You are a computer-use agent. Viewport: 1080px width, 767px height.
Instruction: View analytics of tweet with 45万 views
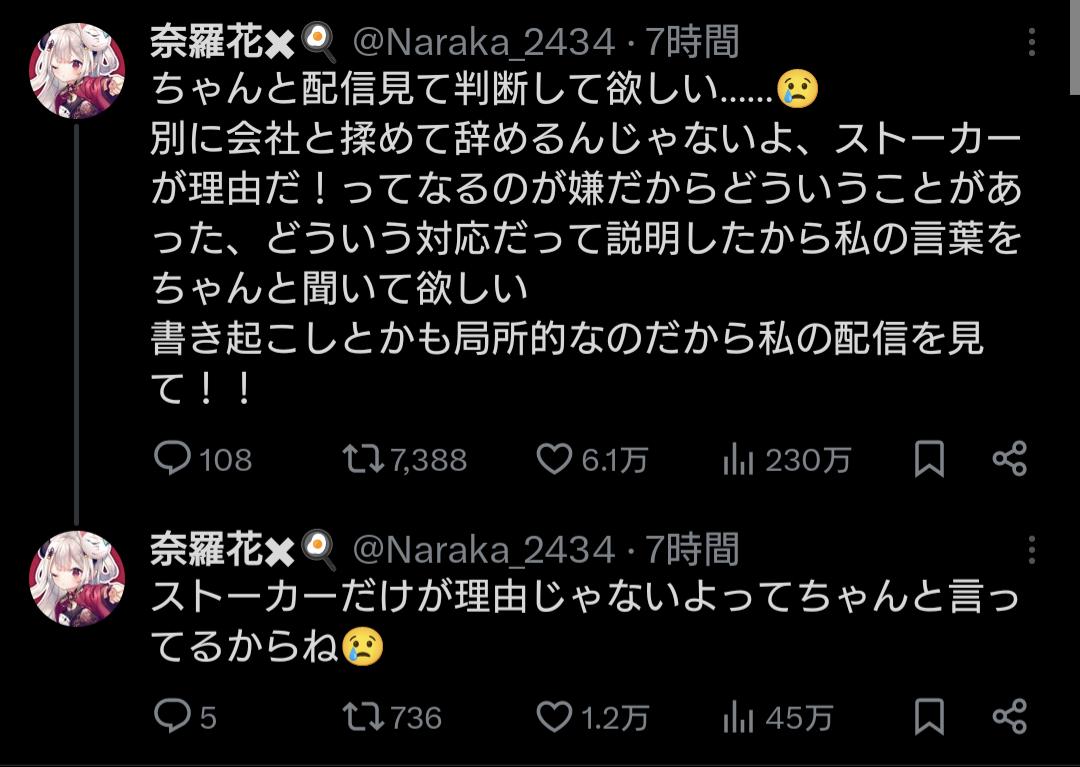click(738, 716)
